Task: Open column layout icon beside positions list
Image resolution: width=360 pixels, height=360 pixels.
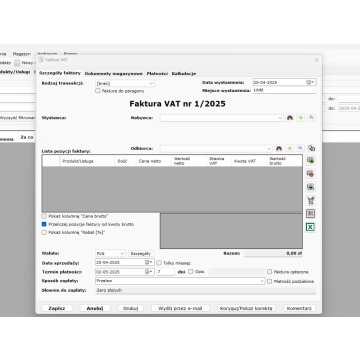Action: click(310, 214)
